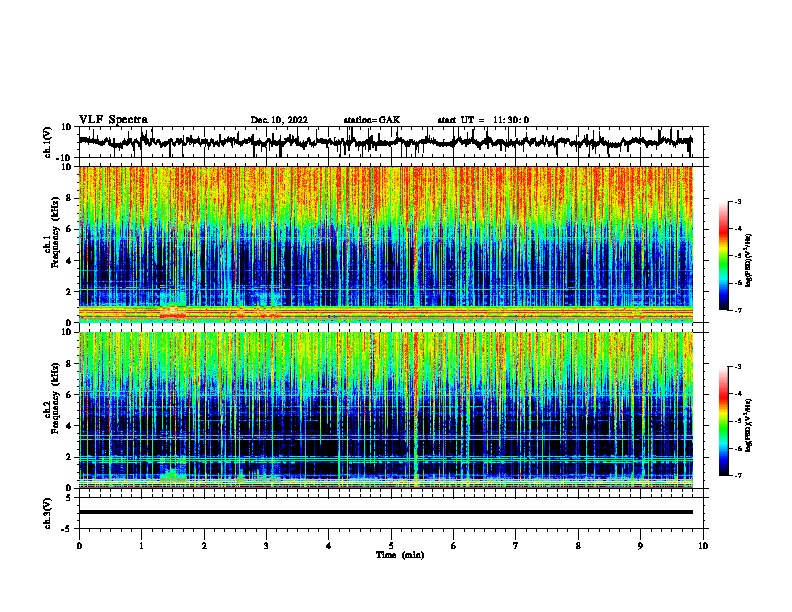Click the ch.1 color bar's log(PSD) unit label

click(748, 260)
